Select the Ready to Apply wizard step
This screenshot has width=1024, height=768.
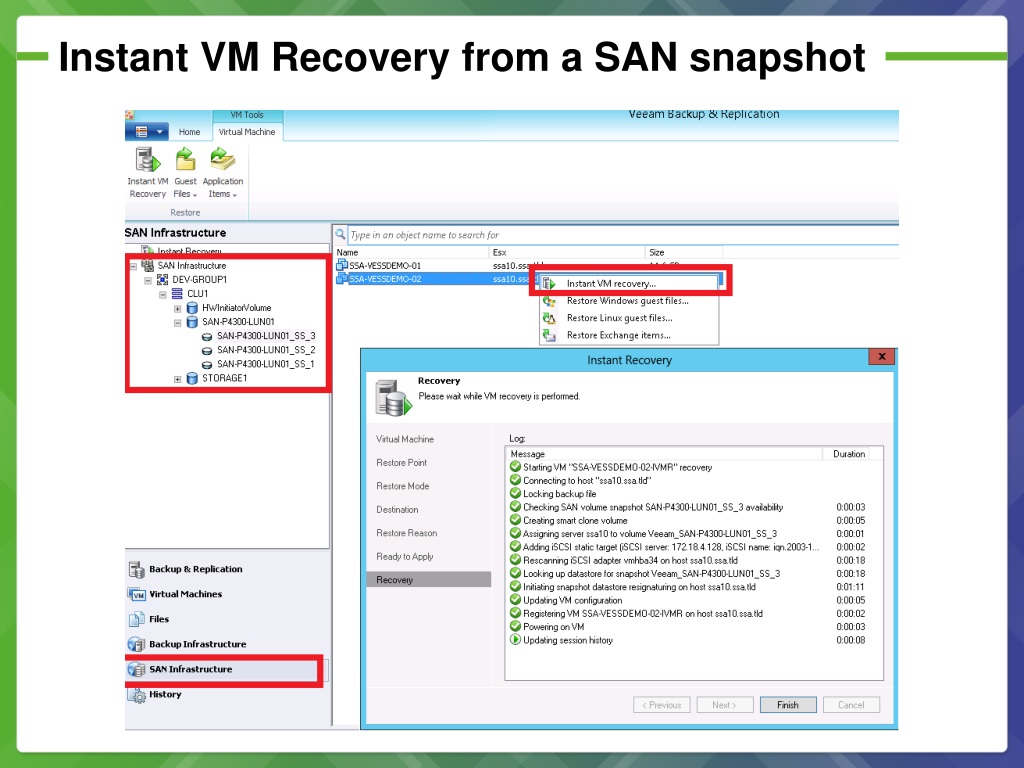tap(405, 557)
